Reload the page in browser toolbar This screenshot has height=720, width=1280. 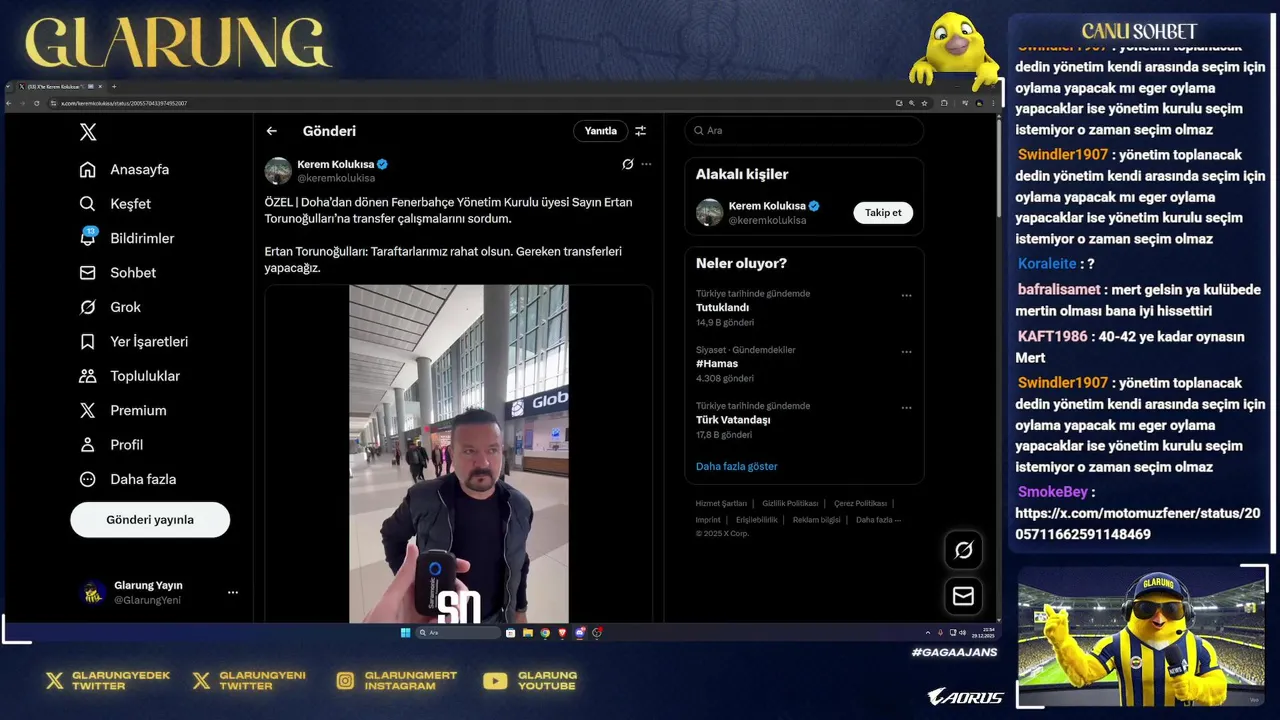[x=36, y=103]
